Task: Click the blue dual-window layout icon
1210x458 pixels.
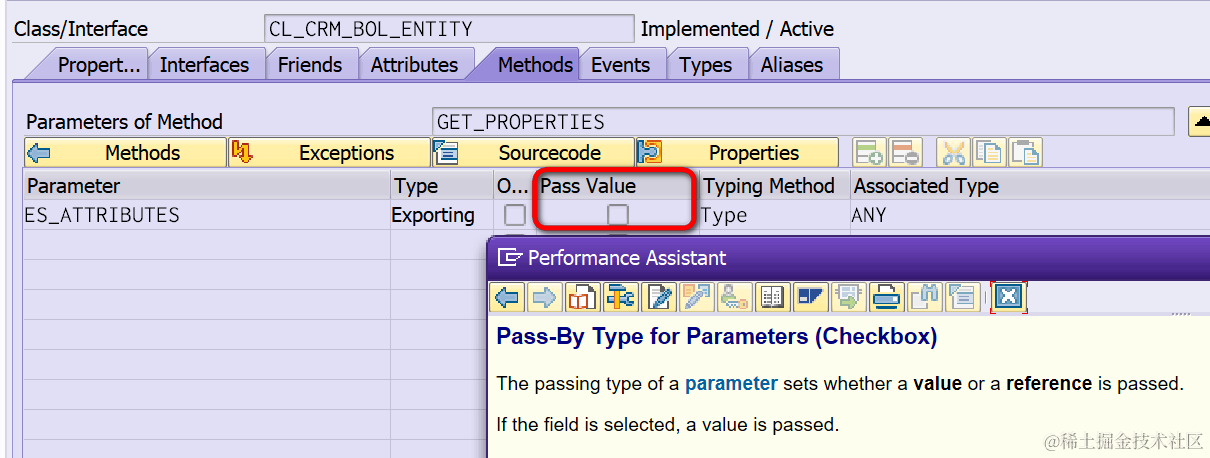Action: point(810,297)
